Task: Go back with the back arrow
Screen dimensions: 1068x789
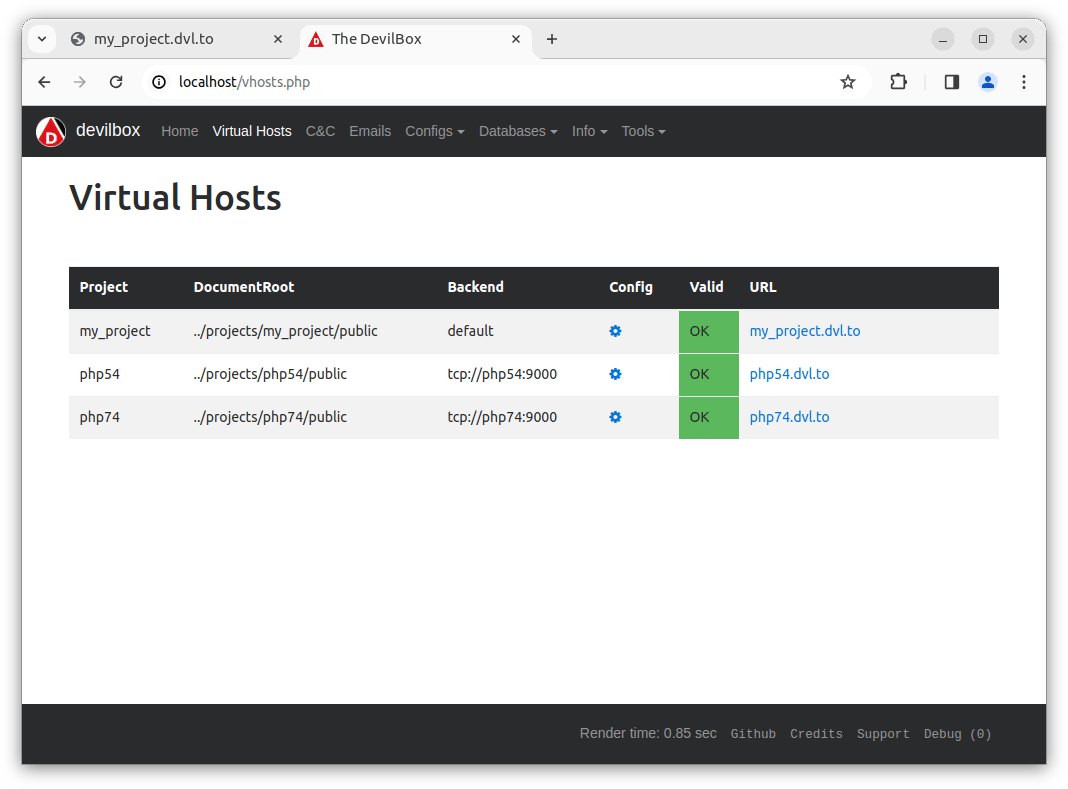Action: (x=44, y=82)
